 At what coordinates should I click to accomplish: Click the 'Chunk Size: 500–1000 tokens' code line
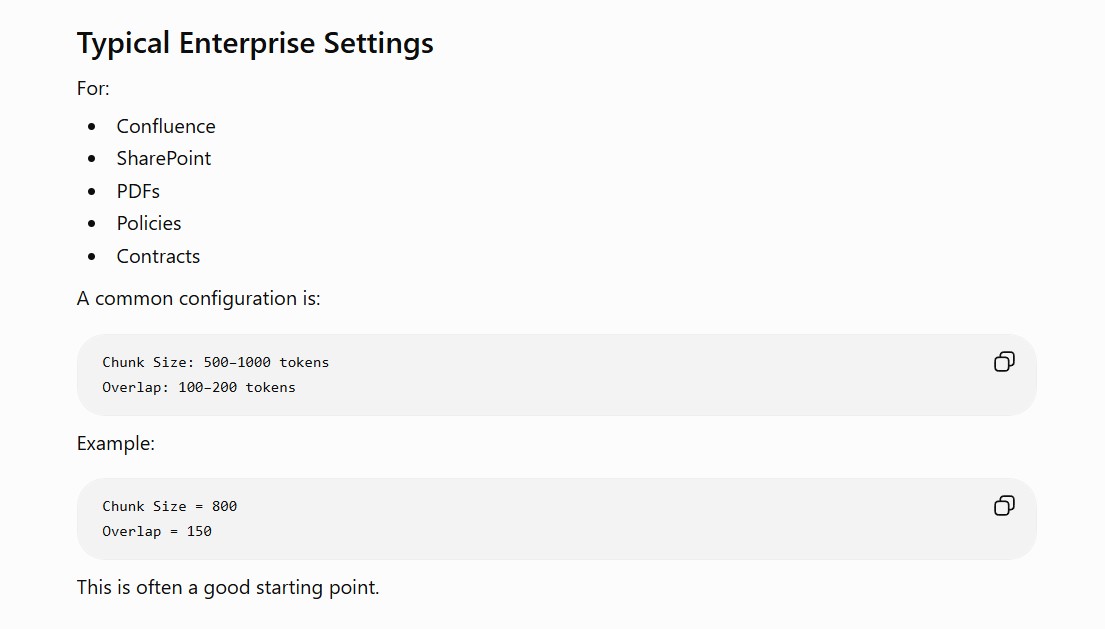(x=216, y=362)
